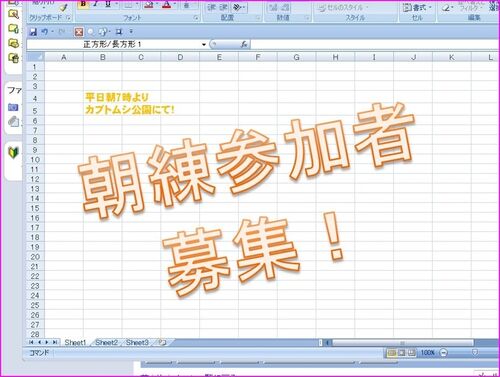
Task: Click the Undo arrow icon
Action: coord(44,32)
